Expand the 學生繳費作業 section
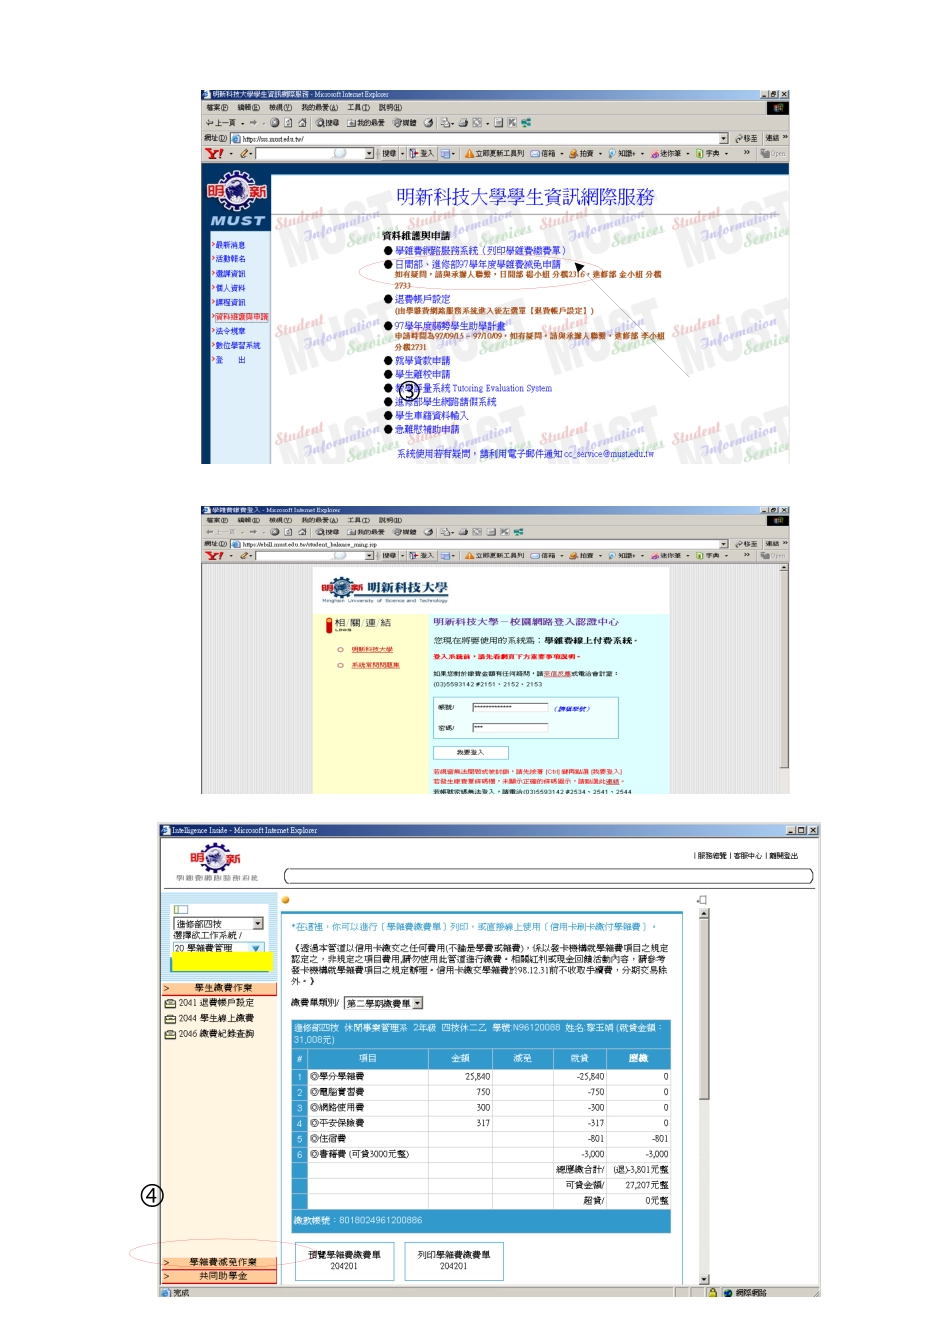This screenshot has width=950, height=1344. (x=220, y=988)
